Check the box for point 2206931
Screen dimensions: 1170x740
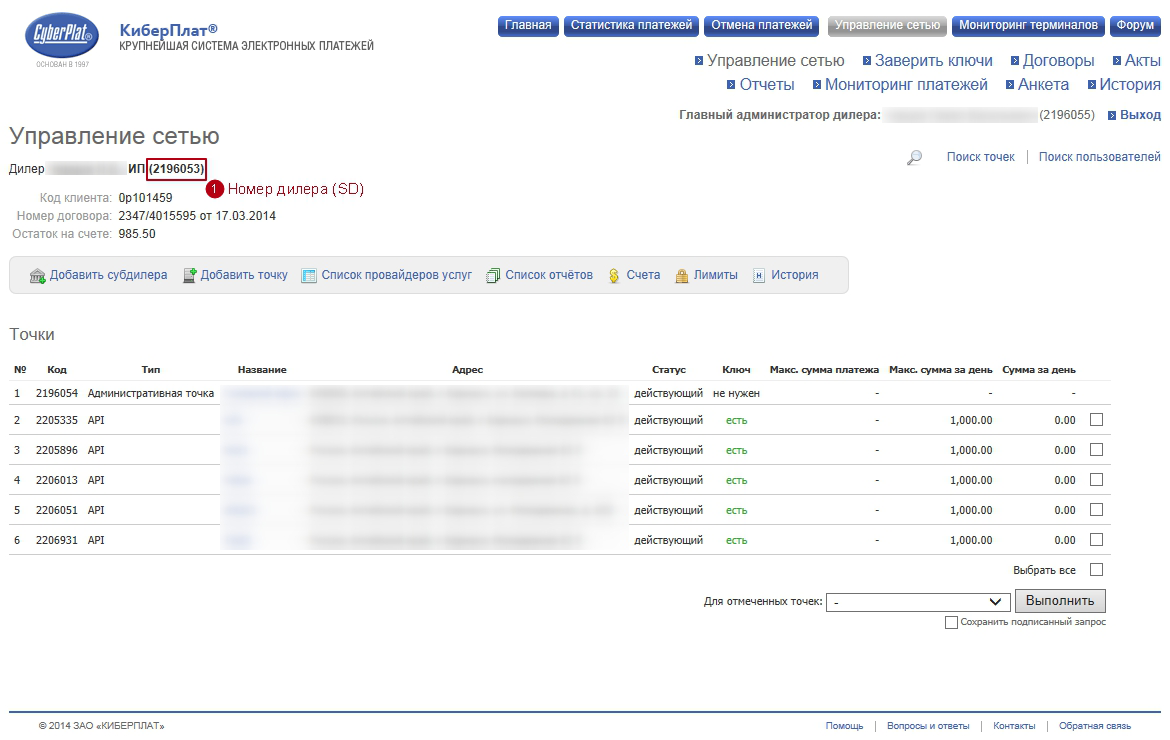coord(1096,540)
